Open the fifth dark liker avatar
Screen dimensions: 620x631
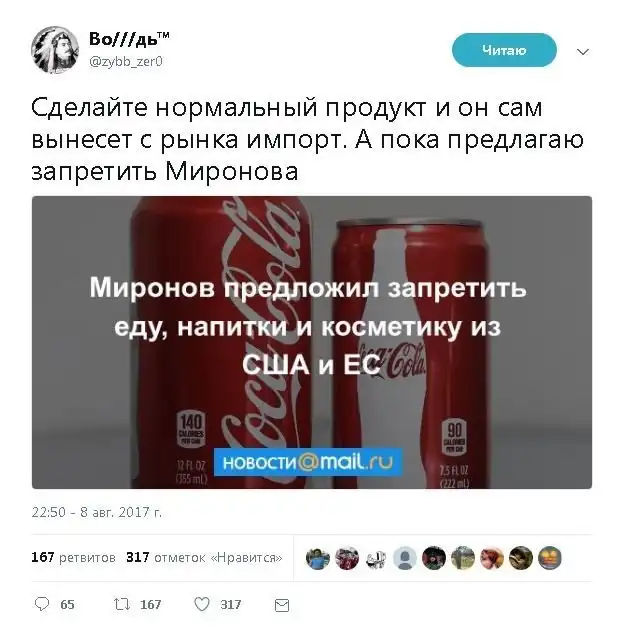point(434,558)
